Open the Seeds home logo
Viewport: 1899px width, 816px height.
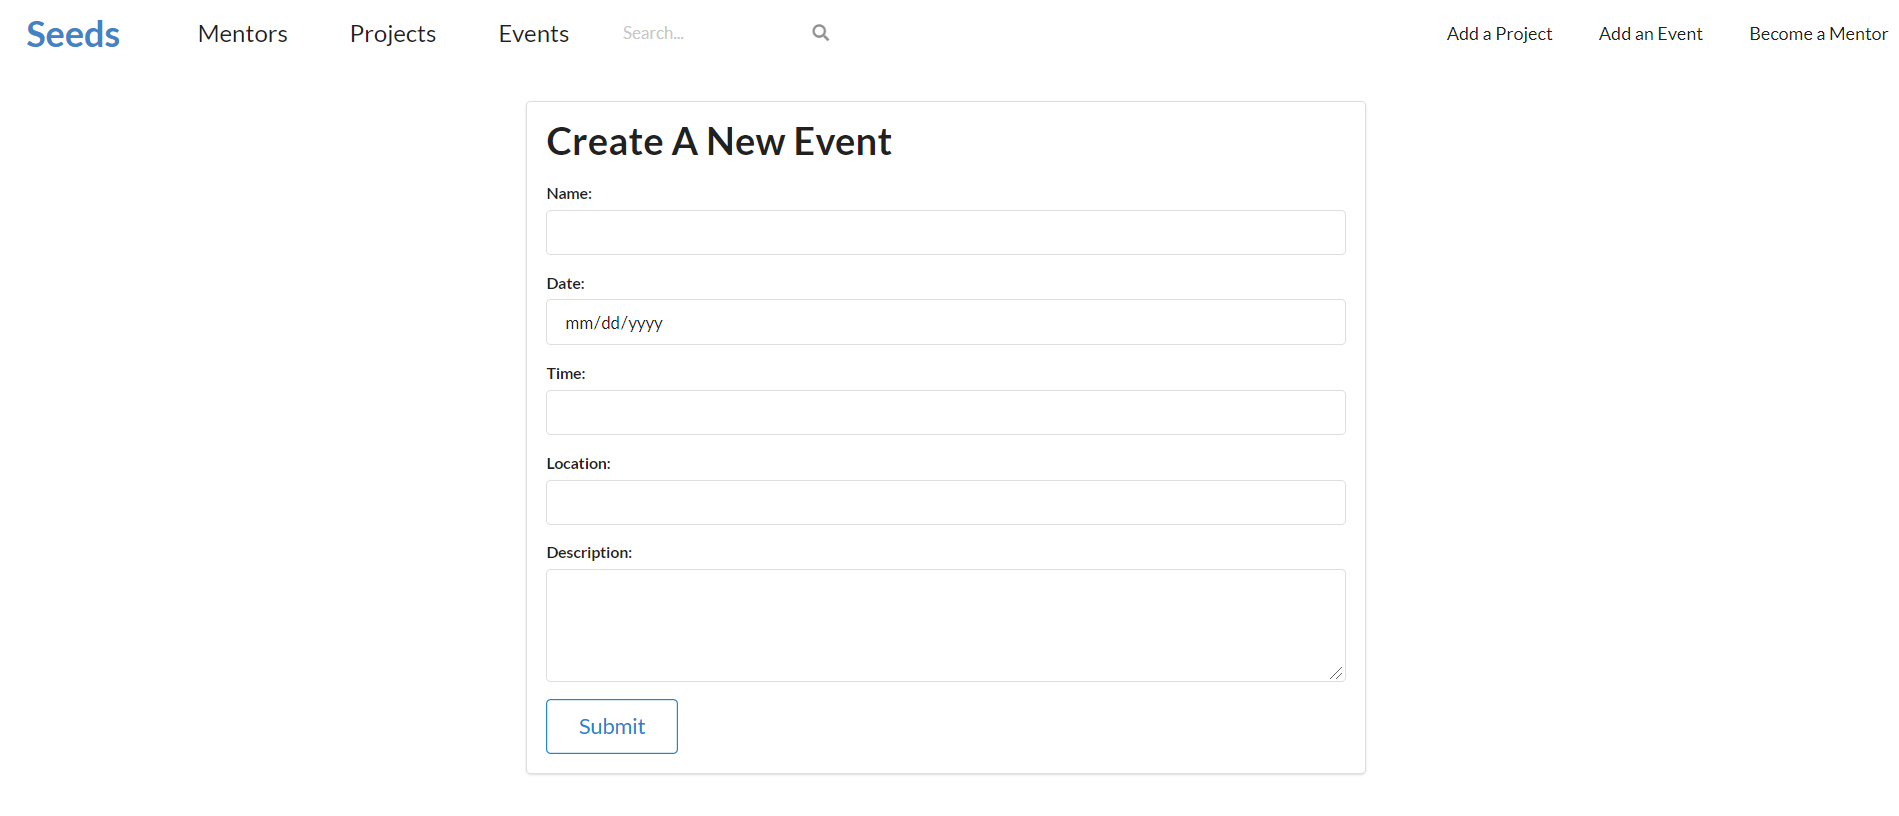(x=73, y=34)
